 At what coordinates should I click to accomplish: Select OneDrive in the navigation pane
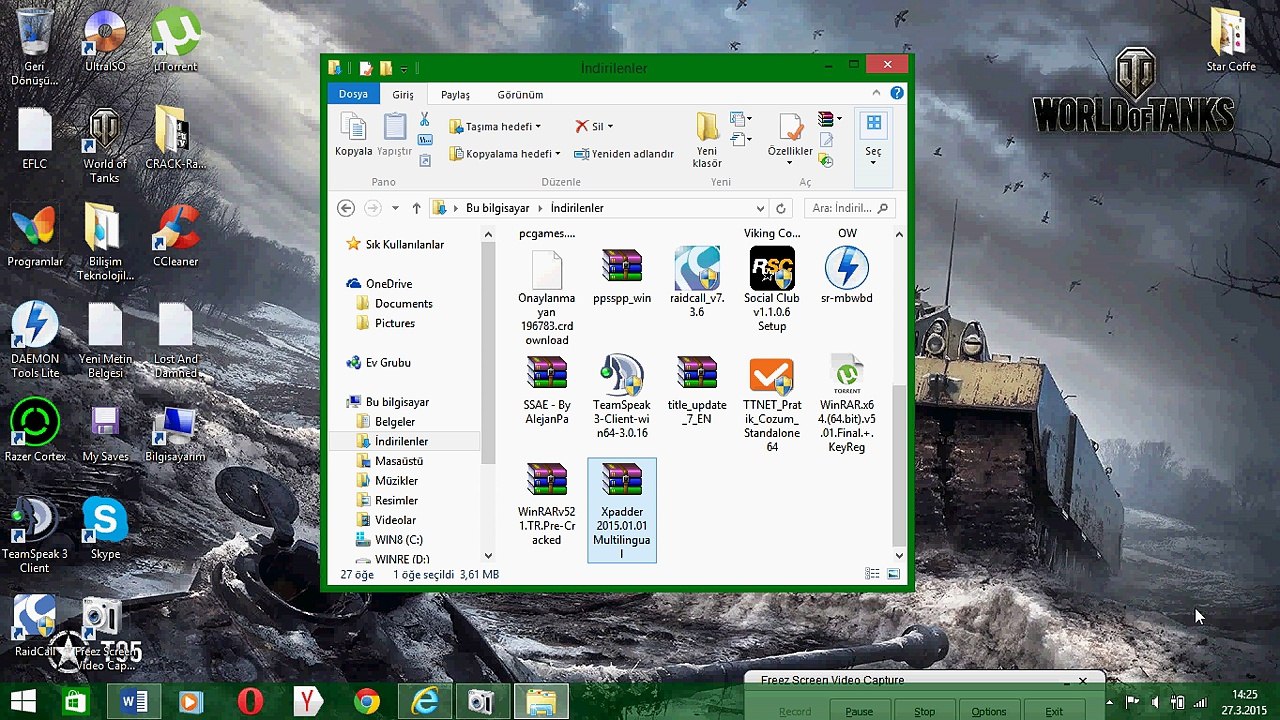tap(389, 284)
